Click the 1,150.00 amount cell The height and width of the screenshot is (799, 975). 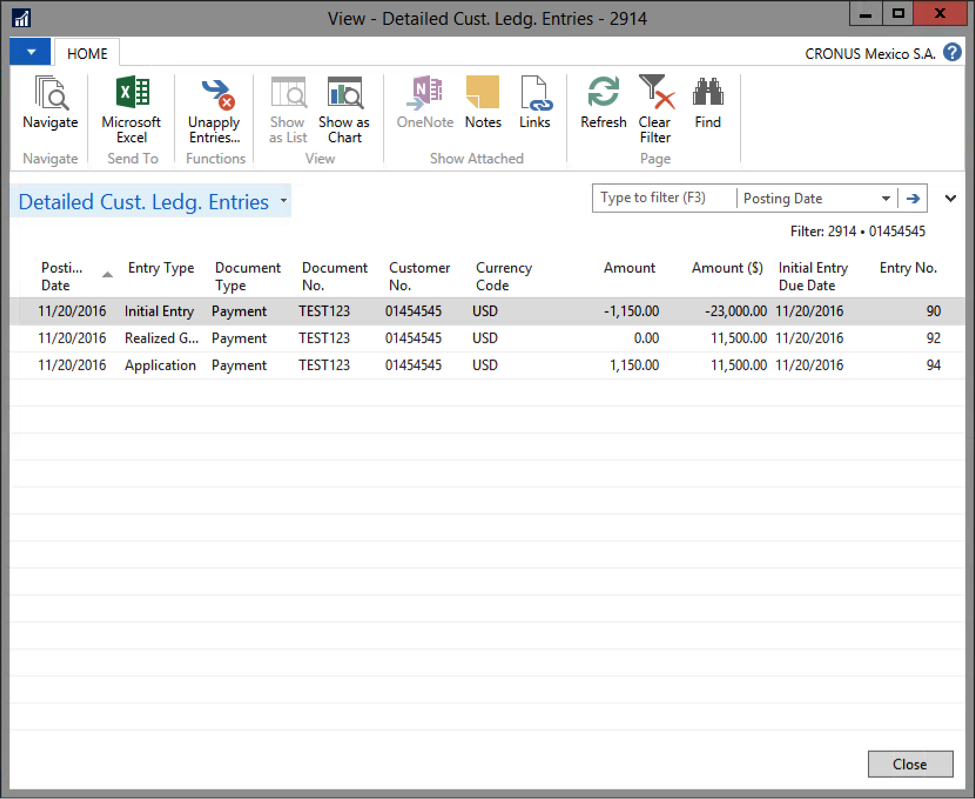click(x=634, y=366)
